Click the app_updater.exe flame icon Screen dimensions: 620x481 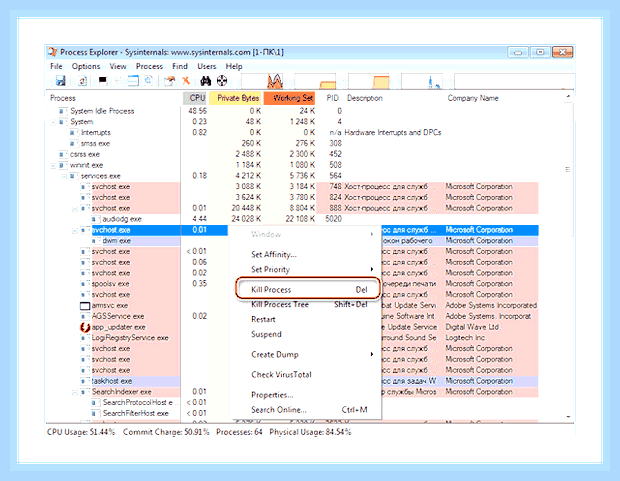pos(85,327)
